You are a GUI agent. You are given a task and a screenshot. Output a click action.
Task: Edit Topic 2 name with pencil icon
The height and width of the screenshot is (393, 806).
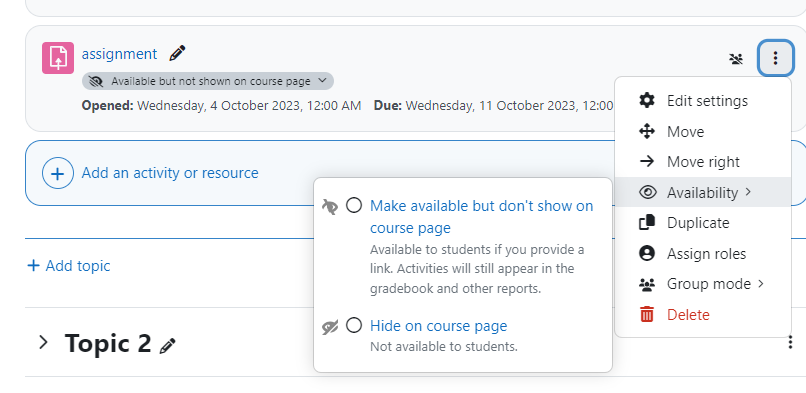pos(168,346)
